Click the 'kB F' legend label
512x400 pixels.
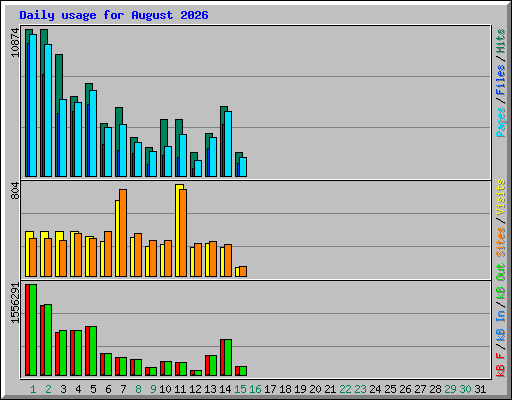point(501,364)
